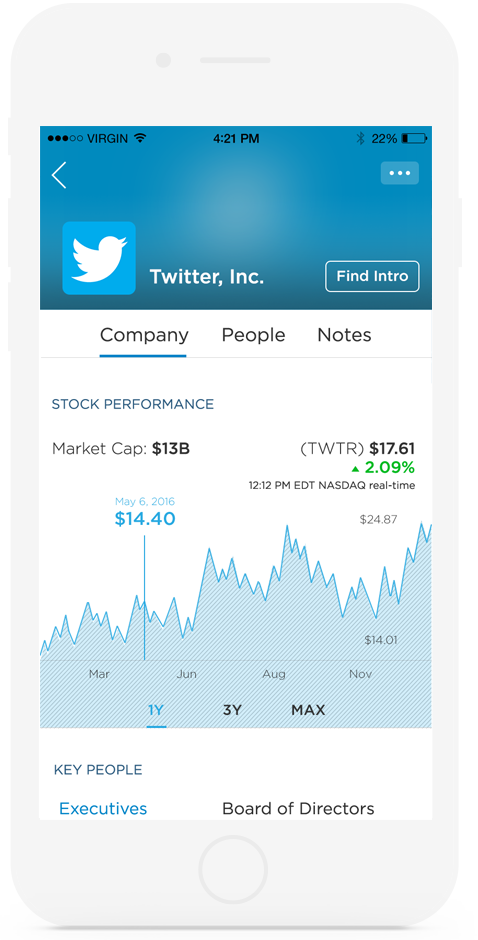
Task: Click the Find Intro button
Action: click(x=372, y=276)
